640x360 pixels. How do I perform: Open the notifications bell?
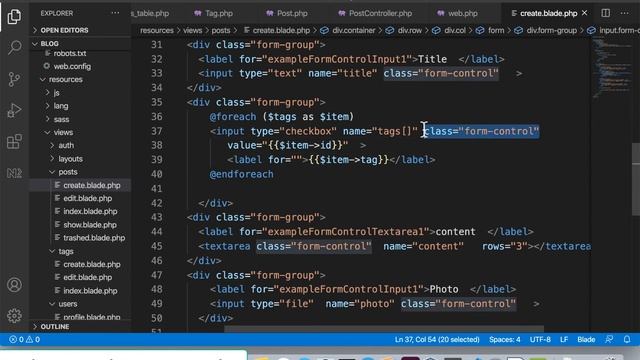[x=627, y=339]
